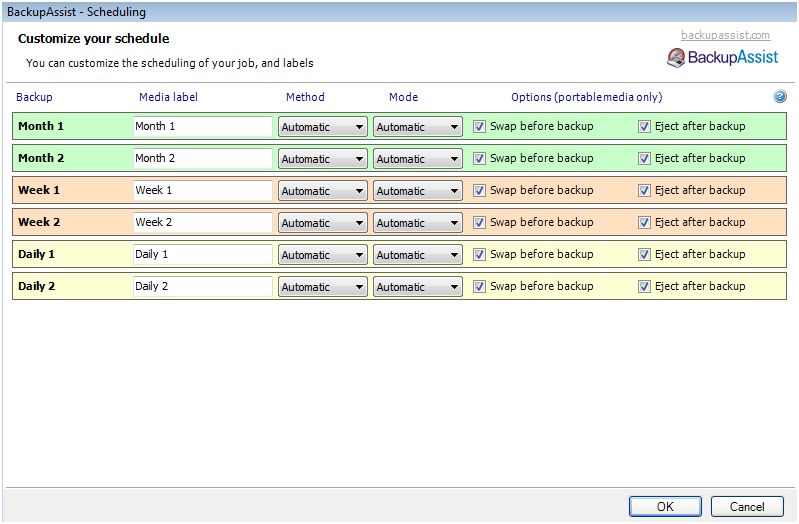
Task: Click the Cancel button
Action: [x=747, y=506]
